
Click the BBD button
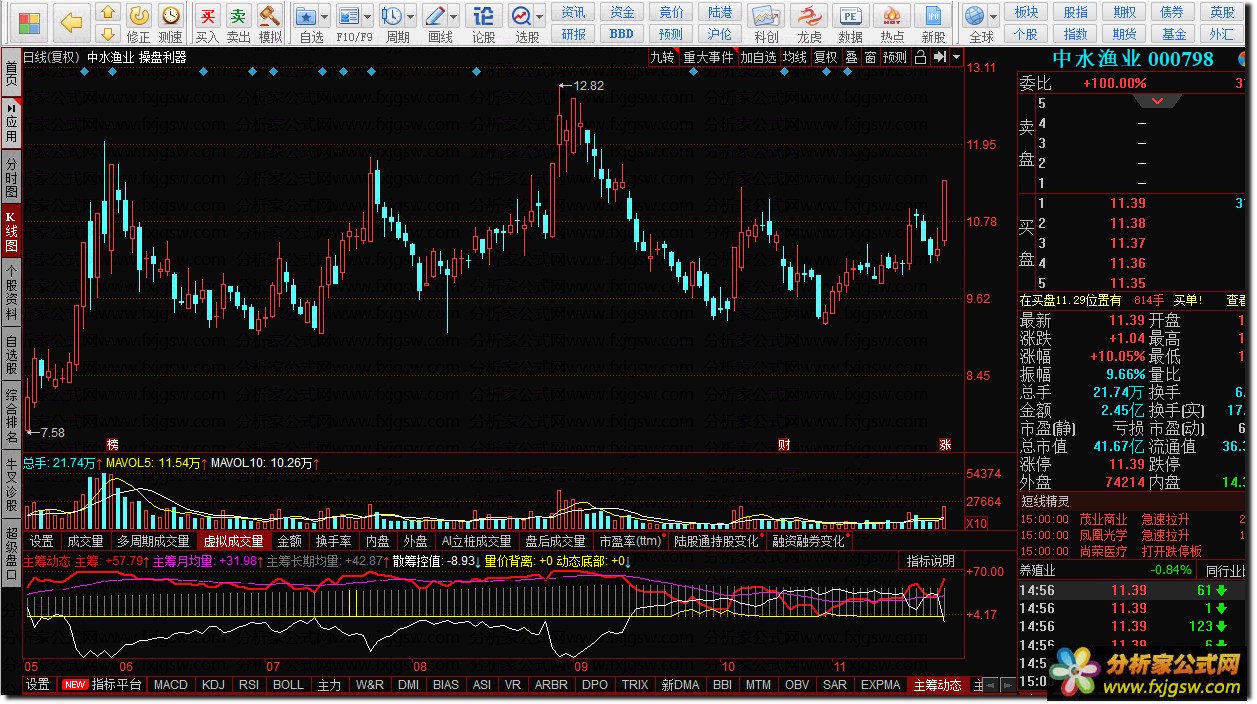click(622, 34)
